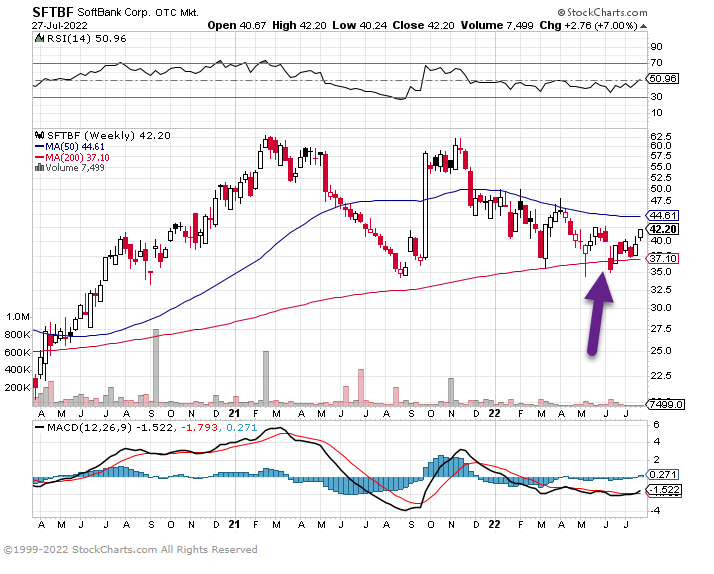Click the blue 0.271 histogram legend value
Screen dimensions: 714x574
(242, 428)
